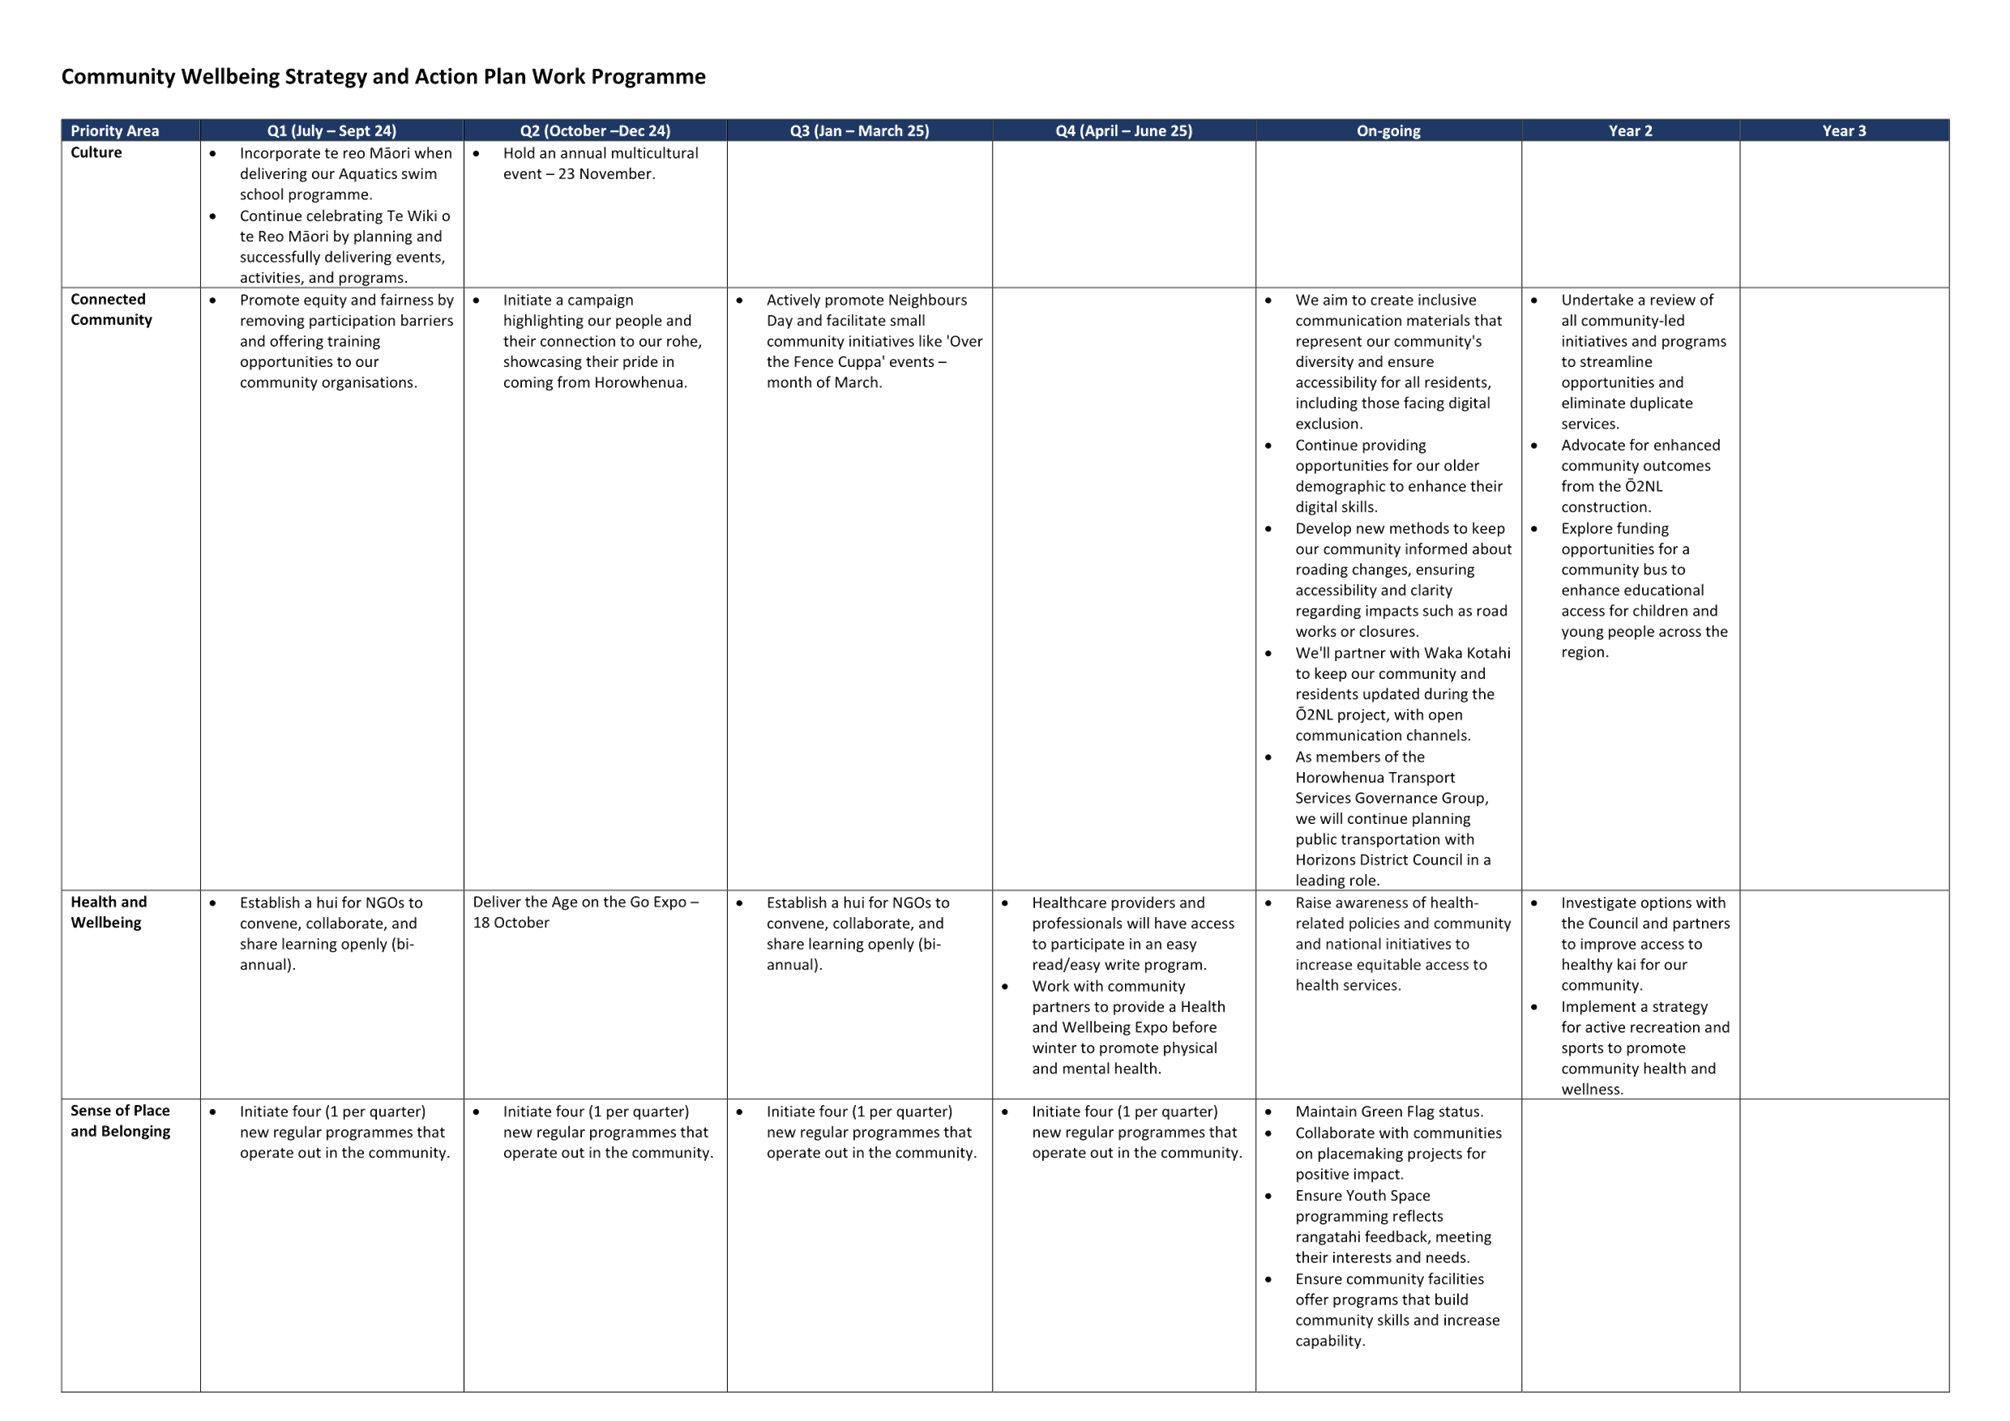This screenshot has width=2010, height=1421.
Task: Click 'Raise awareness of health-related policies' bullet
Action: click(1403, 944)
